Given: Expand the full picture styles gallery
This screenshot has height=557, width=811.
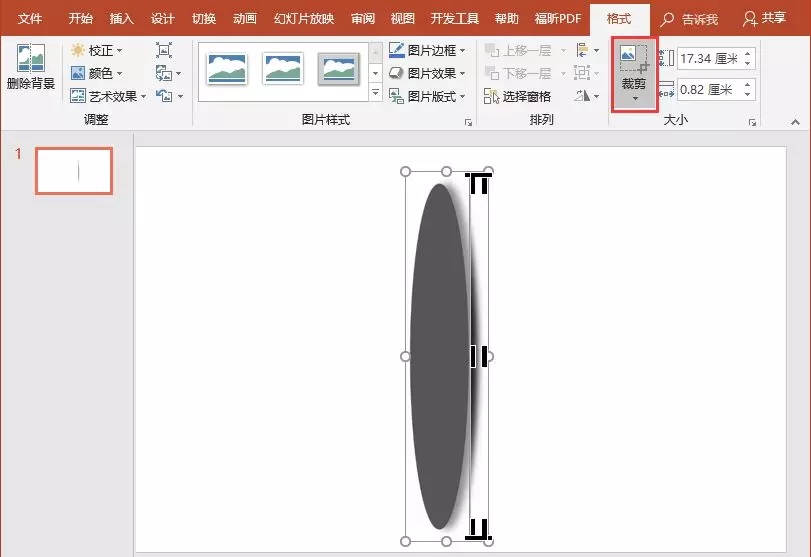Looking at the screenshot, I should pyautogui.click(x=376, y=93).
